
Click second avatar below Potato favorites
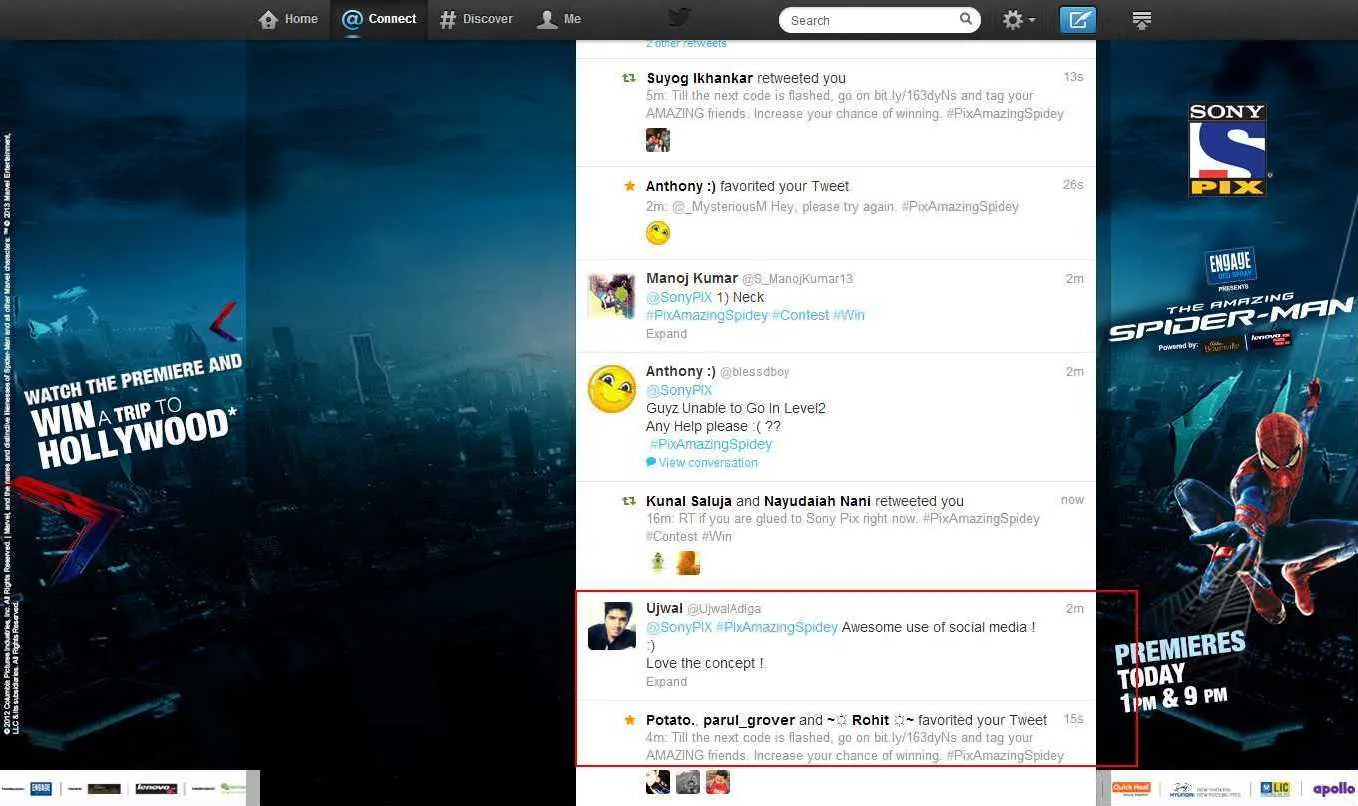click(x=688, y=782)
